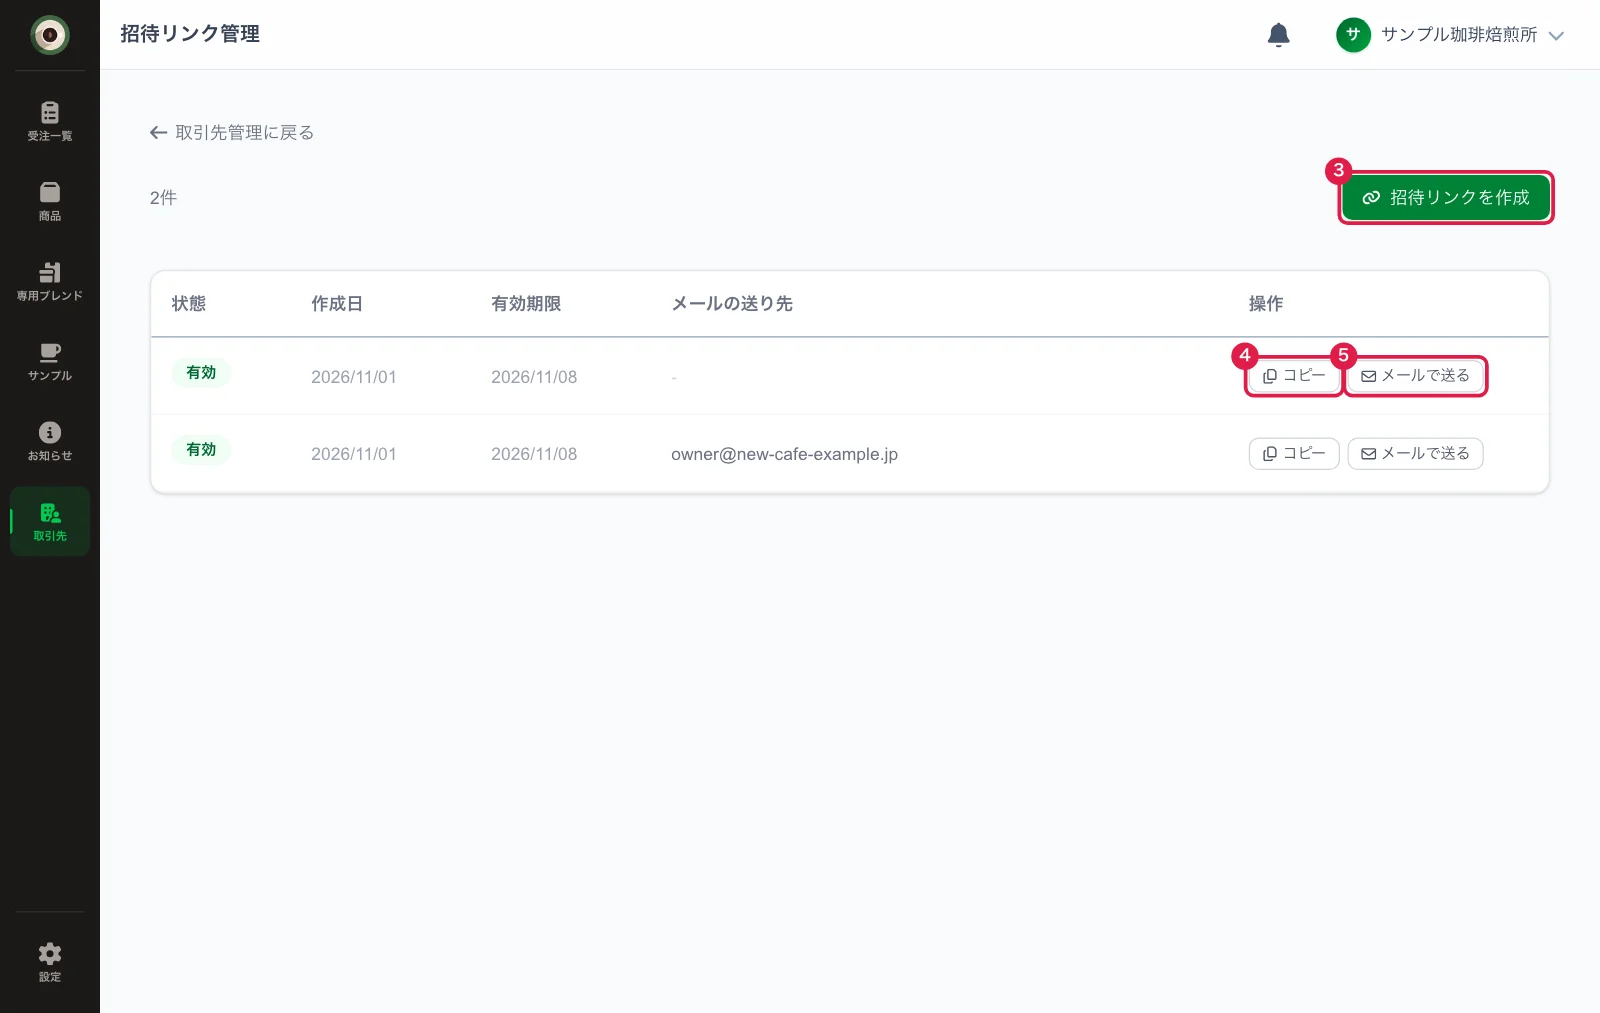The image size is (1600, 1013).
Task: Send the link without email address by メールで送る
Action: click(x=1415, y=376)
